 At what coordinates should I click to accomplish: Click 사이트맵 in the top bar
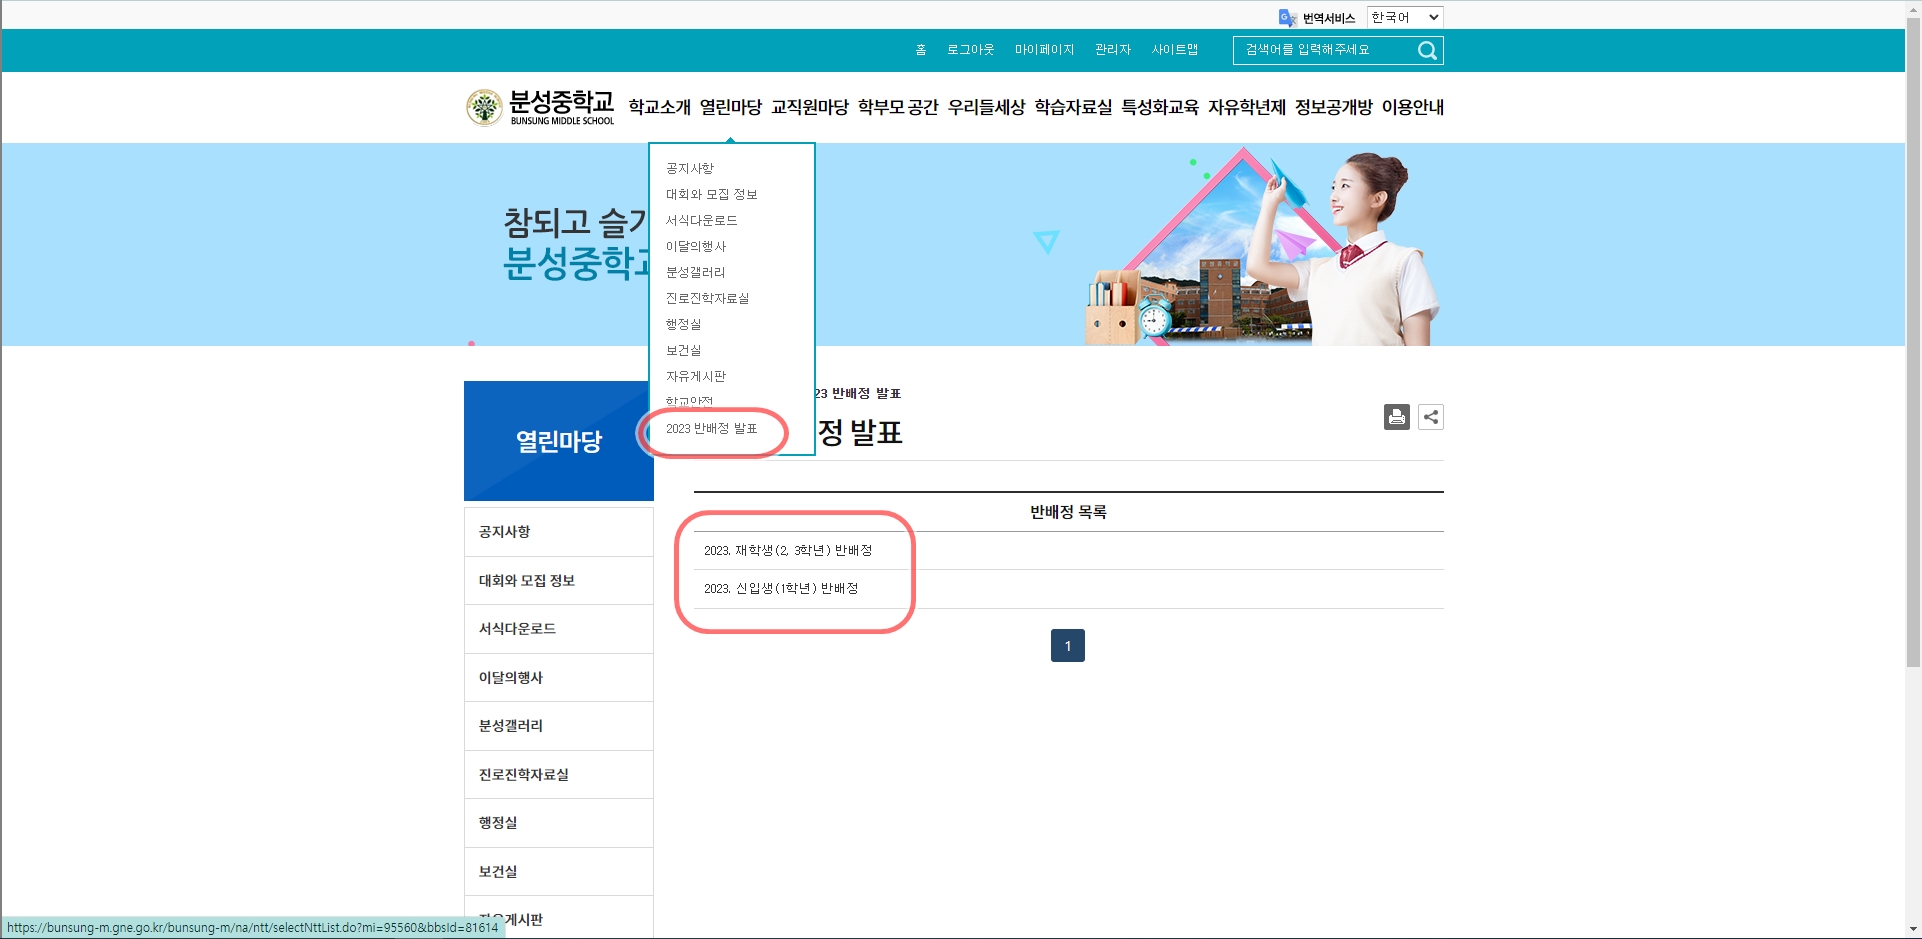click(x=1174, y=50)
